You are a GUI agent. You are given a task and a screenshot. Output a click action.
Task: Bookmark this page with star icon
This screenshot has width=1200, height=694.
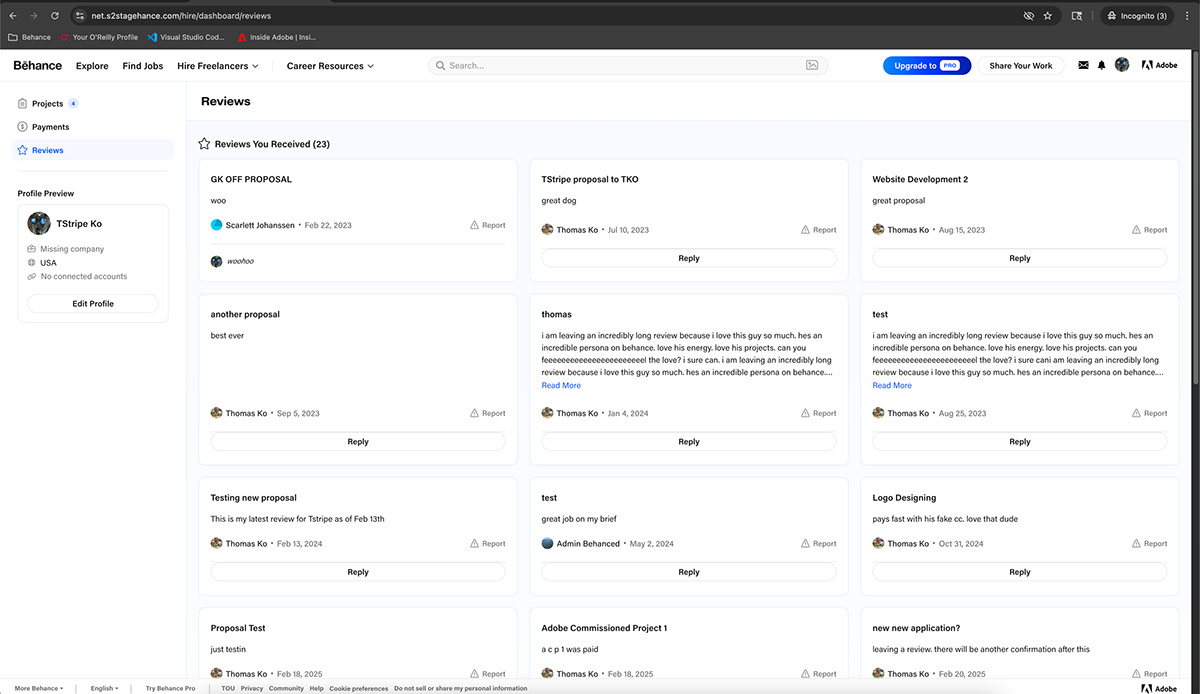[1047, 16]
